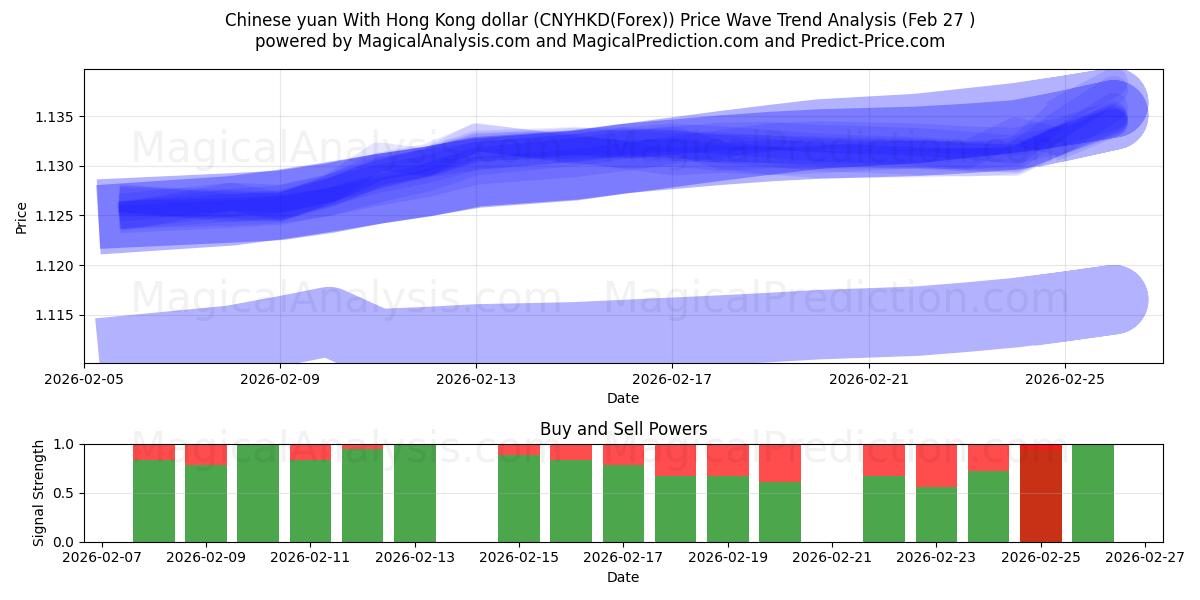Click 2026-02-27 tick on signal chart
The width and height of the screenshot is (1200, 600).
(x=1144, y=558)
